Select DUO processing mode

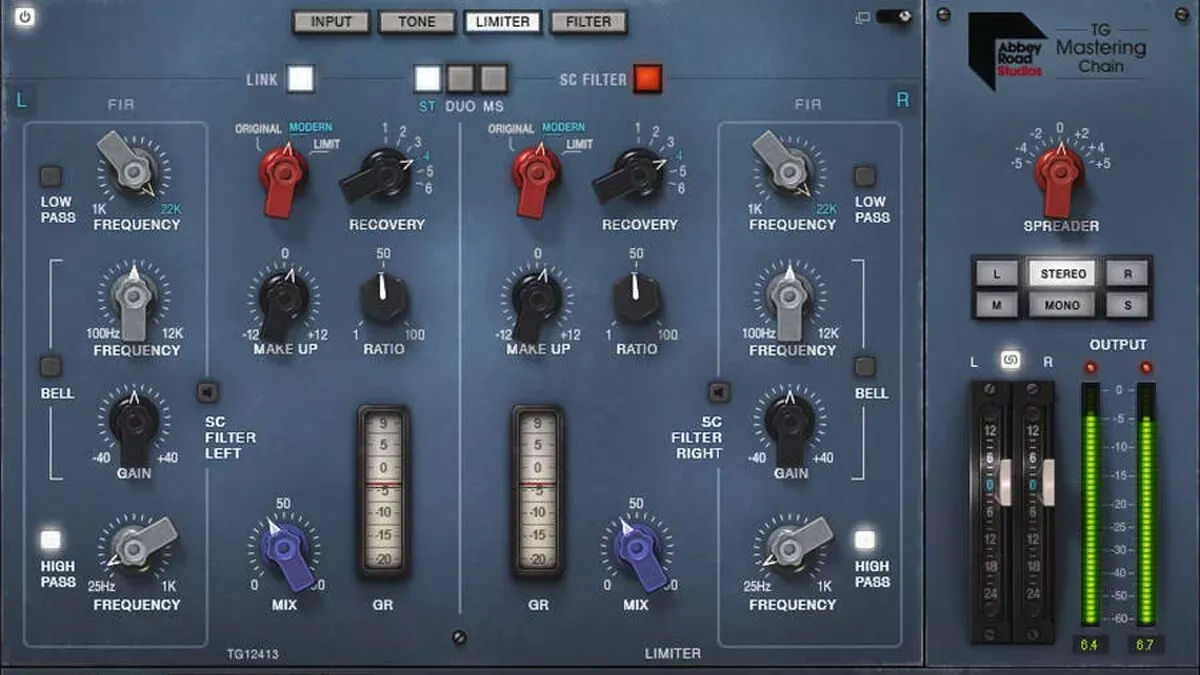[460, 78]
